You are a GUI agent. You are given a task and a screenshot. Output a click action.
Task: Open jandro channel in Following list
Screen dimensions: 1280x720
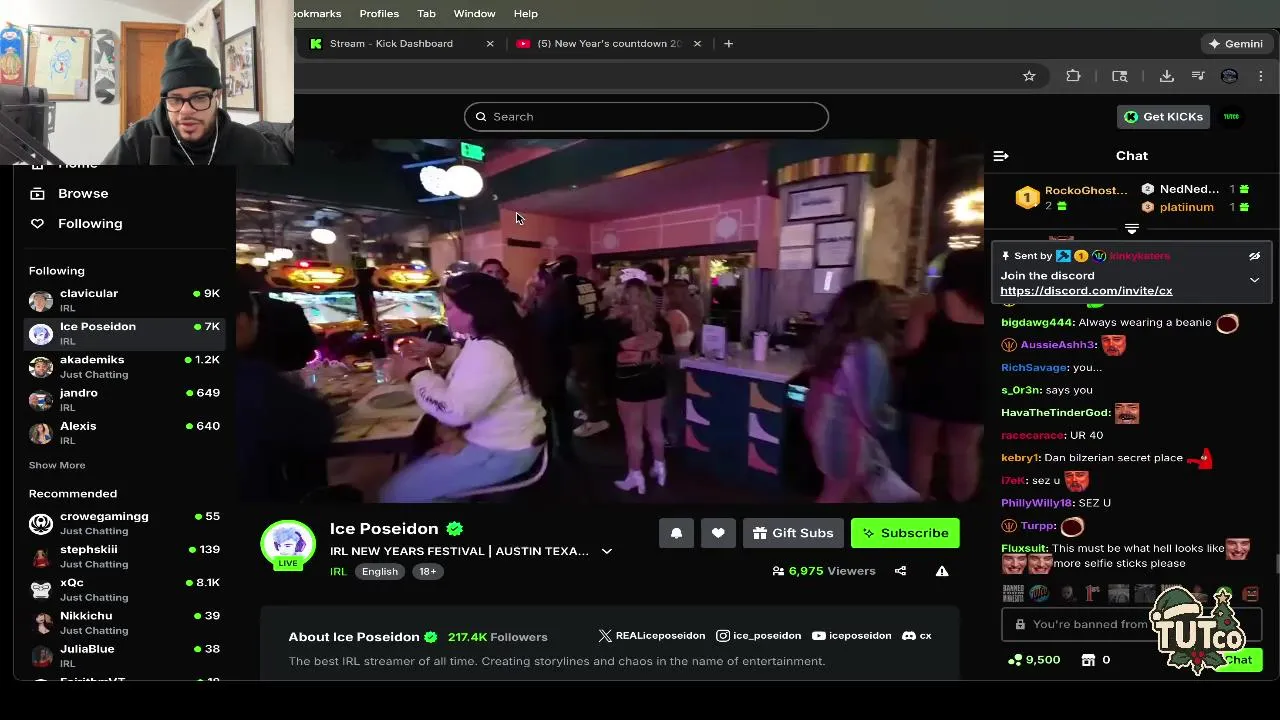click(124, 399)
